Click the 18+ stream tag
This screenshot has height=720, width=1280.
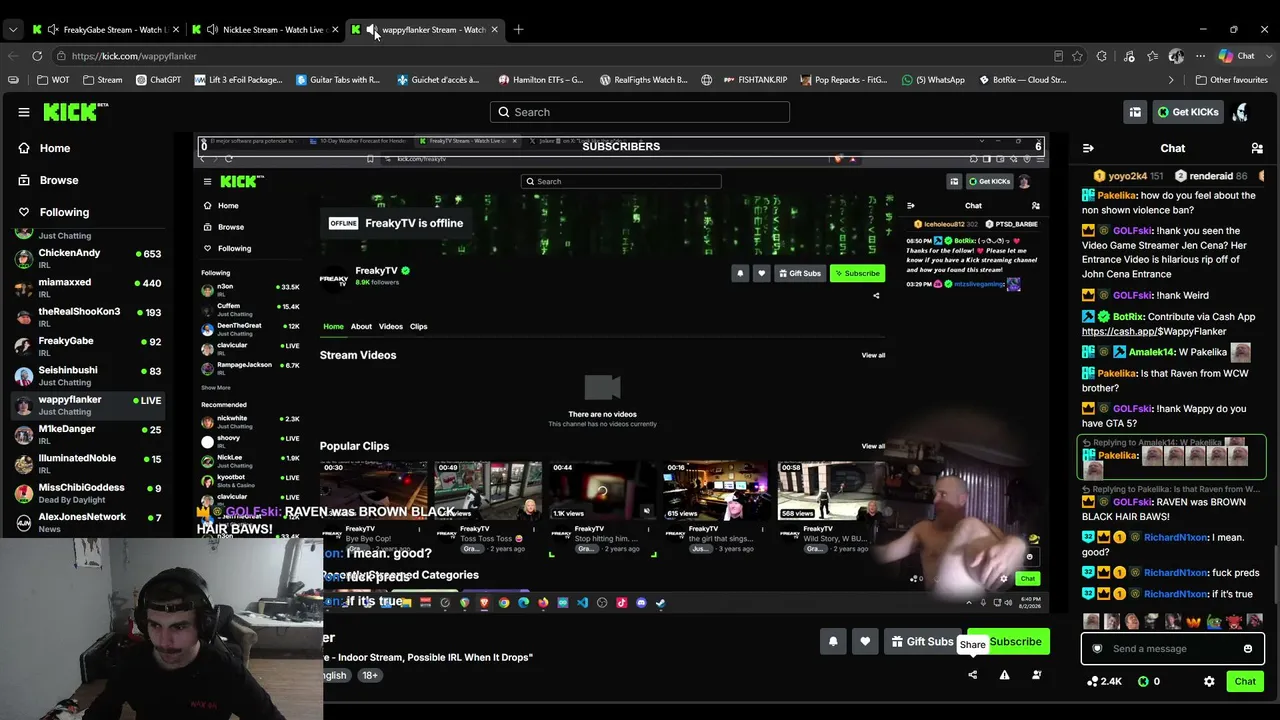pos(370,675)
